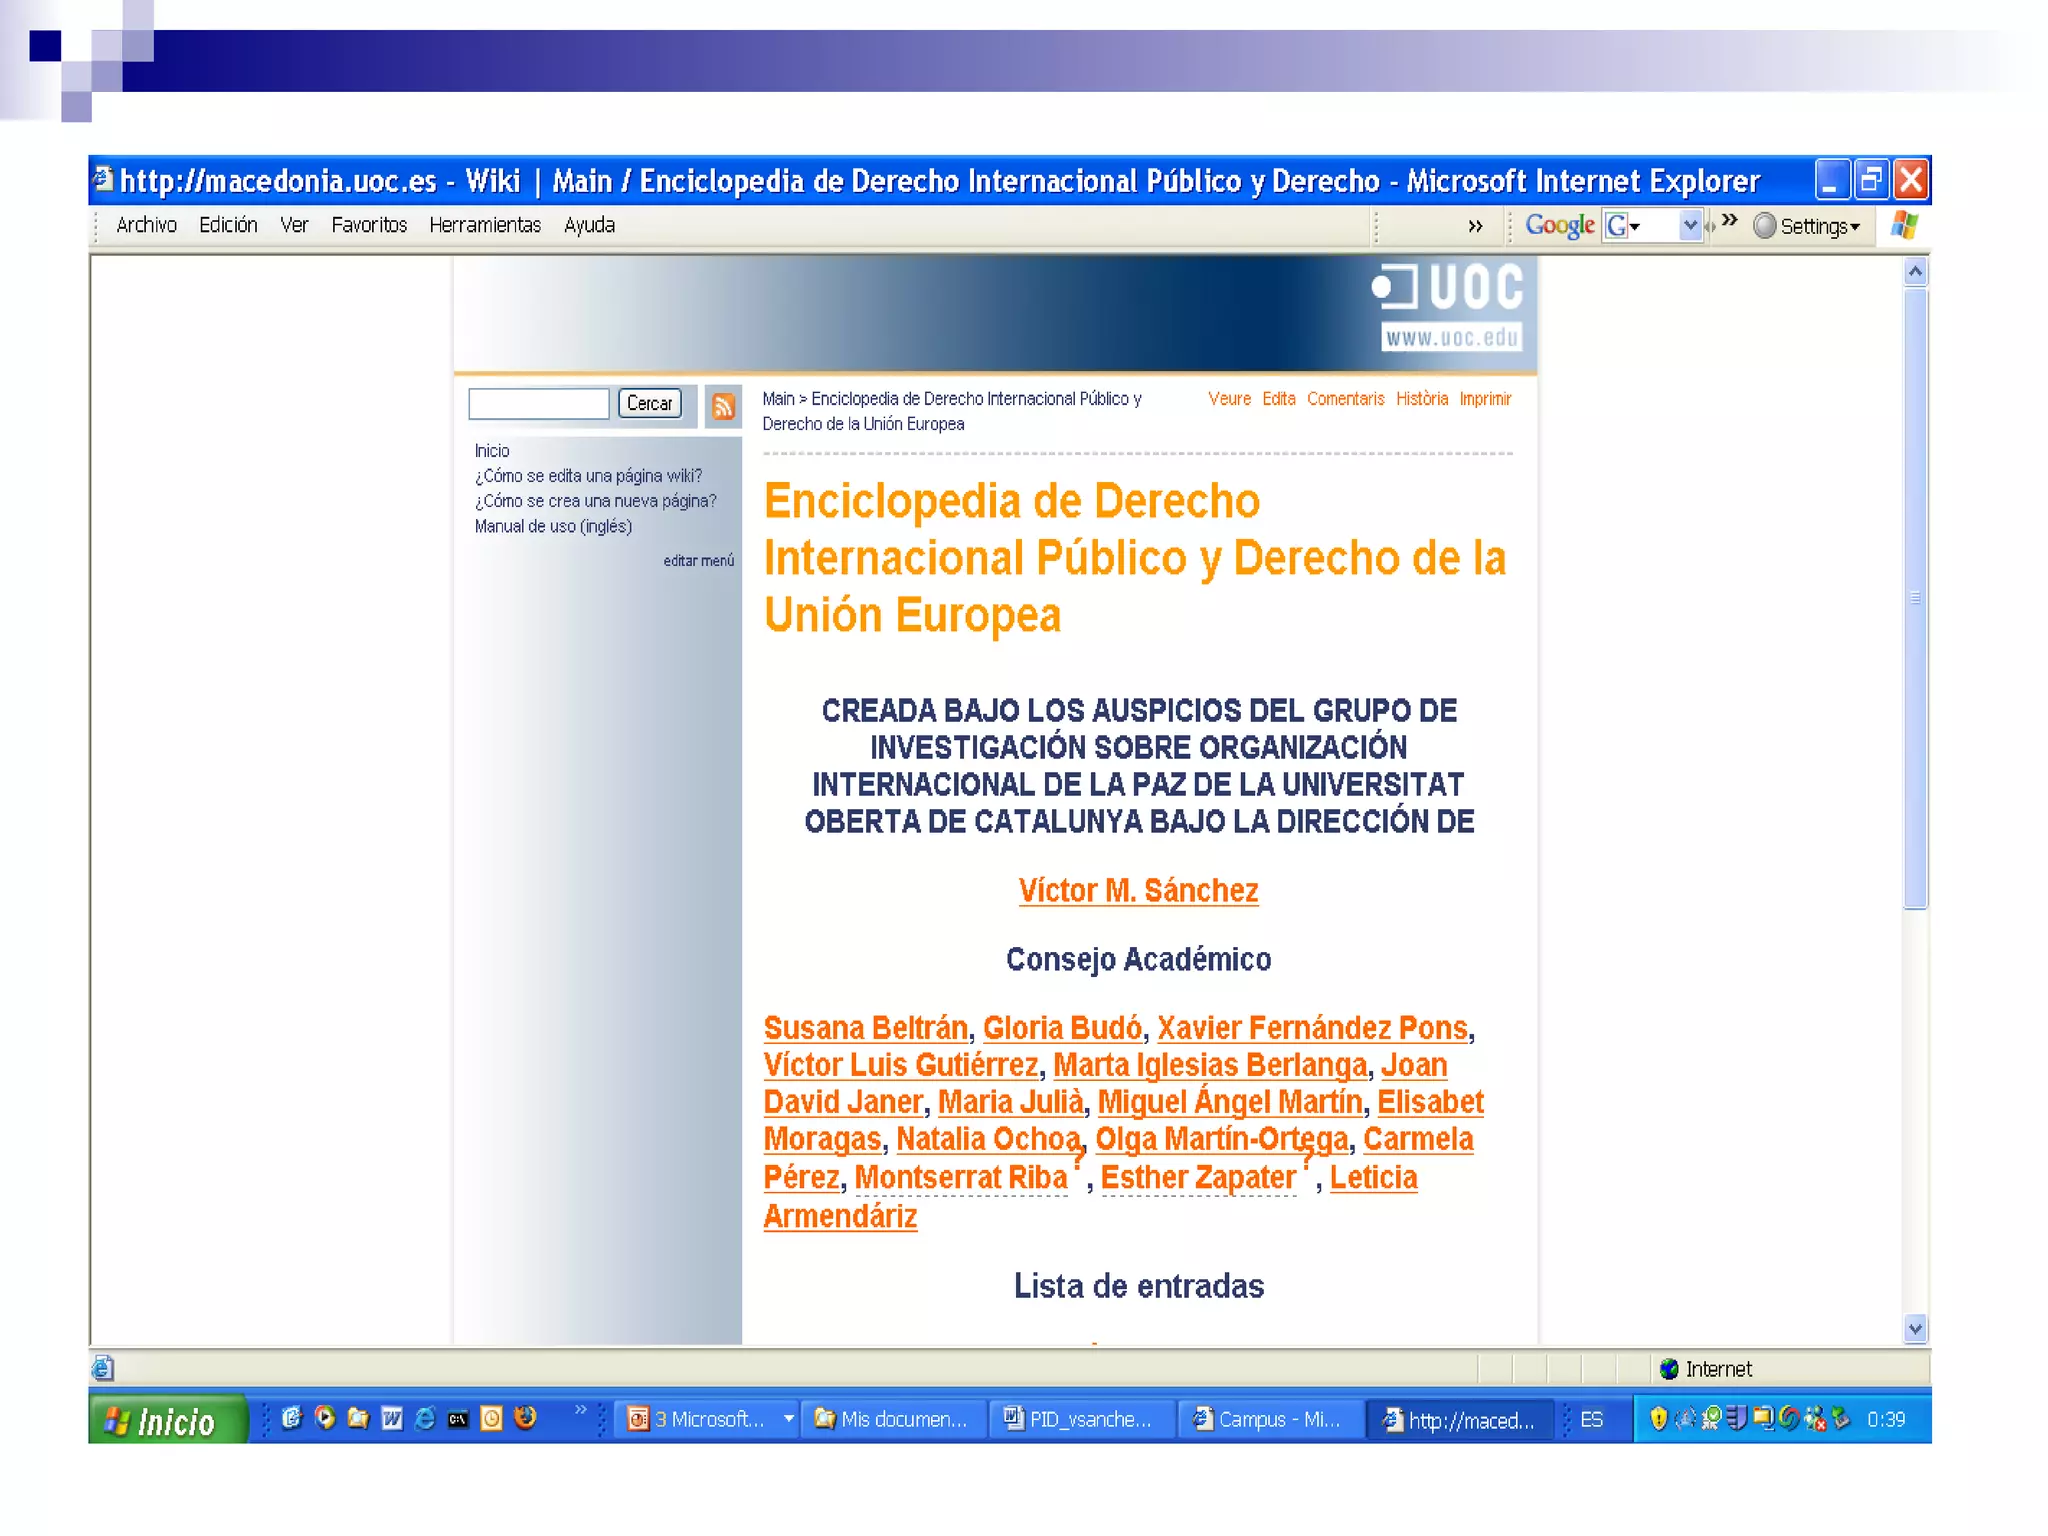Expand the Google search box dropdown arrow
The width and height of the screenshot is (2048, 1536).
(1690, 226)
